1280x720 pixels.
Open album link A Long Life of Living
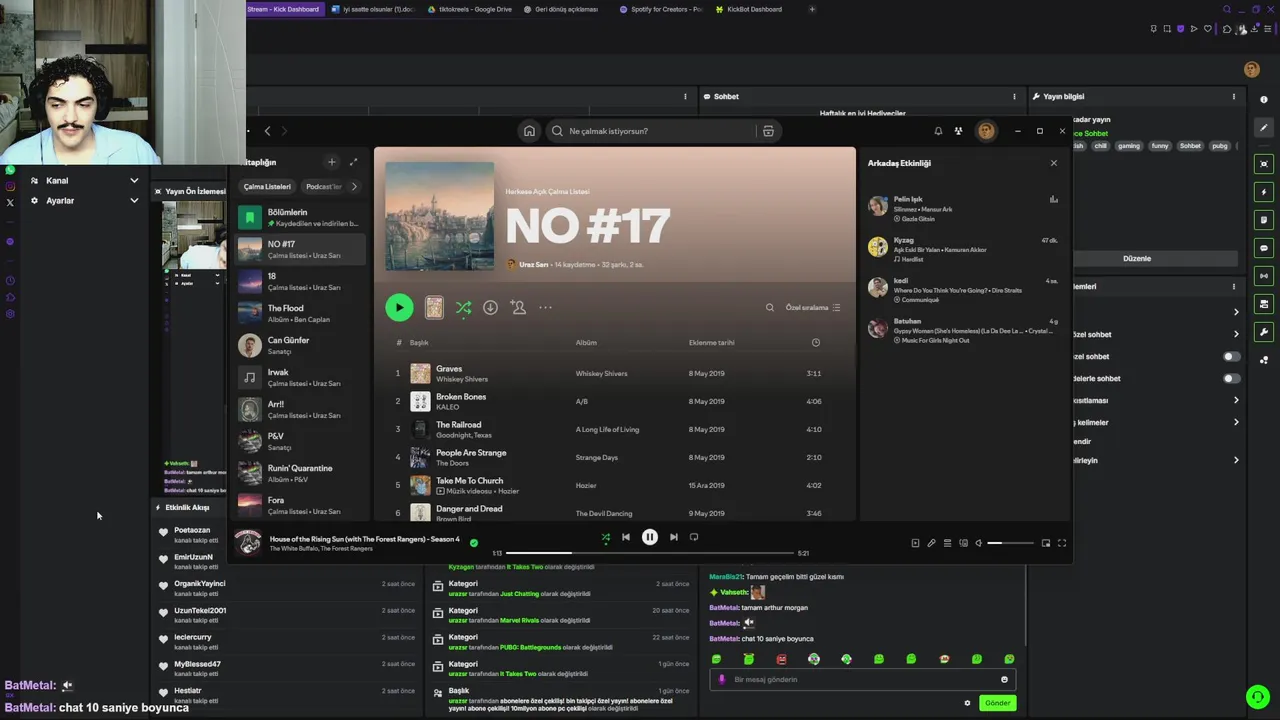607,430
